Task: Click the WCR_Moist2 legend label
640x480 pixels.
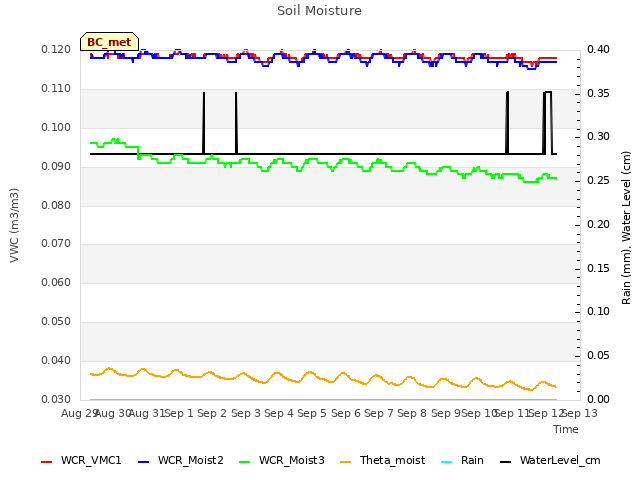Action: point(191,460)
